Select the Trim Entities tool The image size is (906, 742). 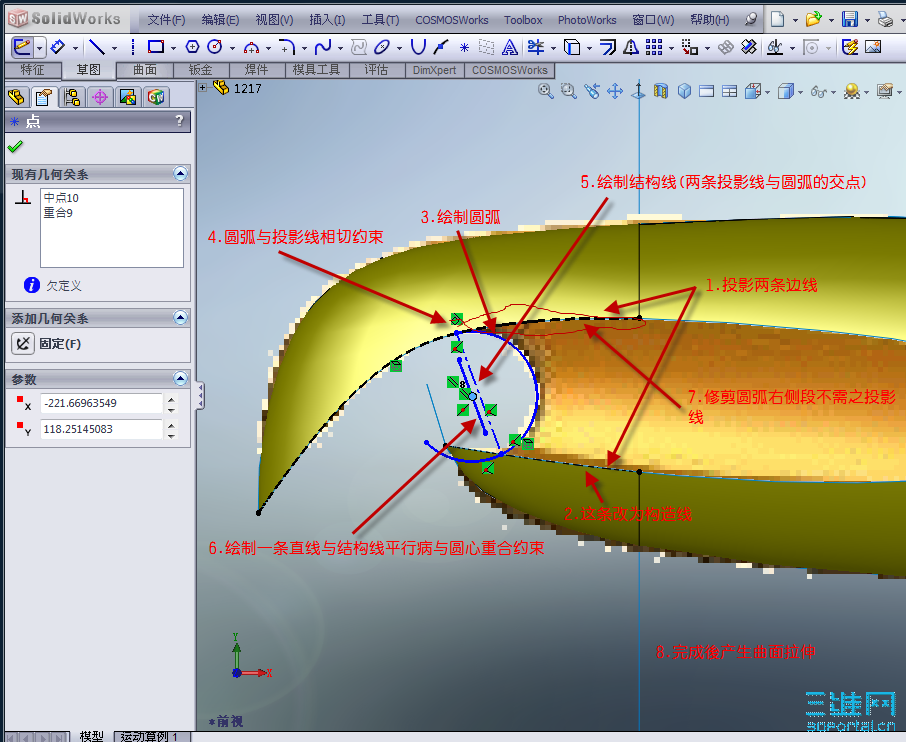[536, 47]
